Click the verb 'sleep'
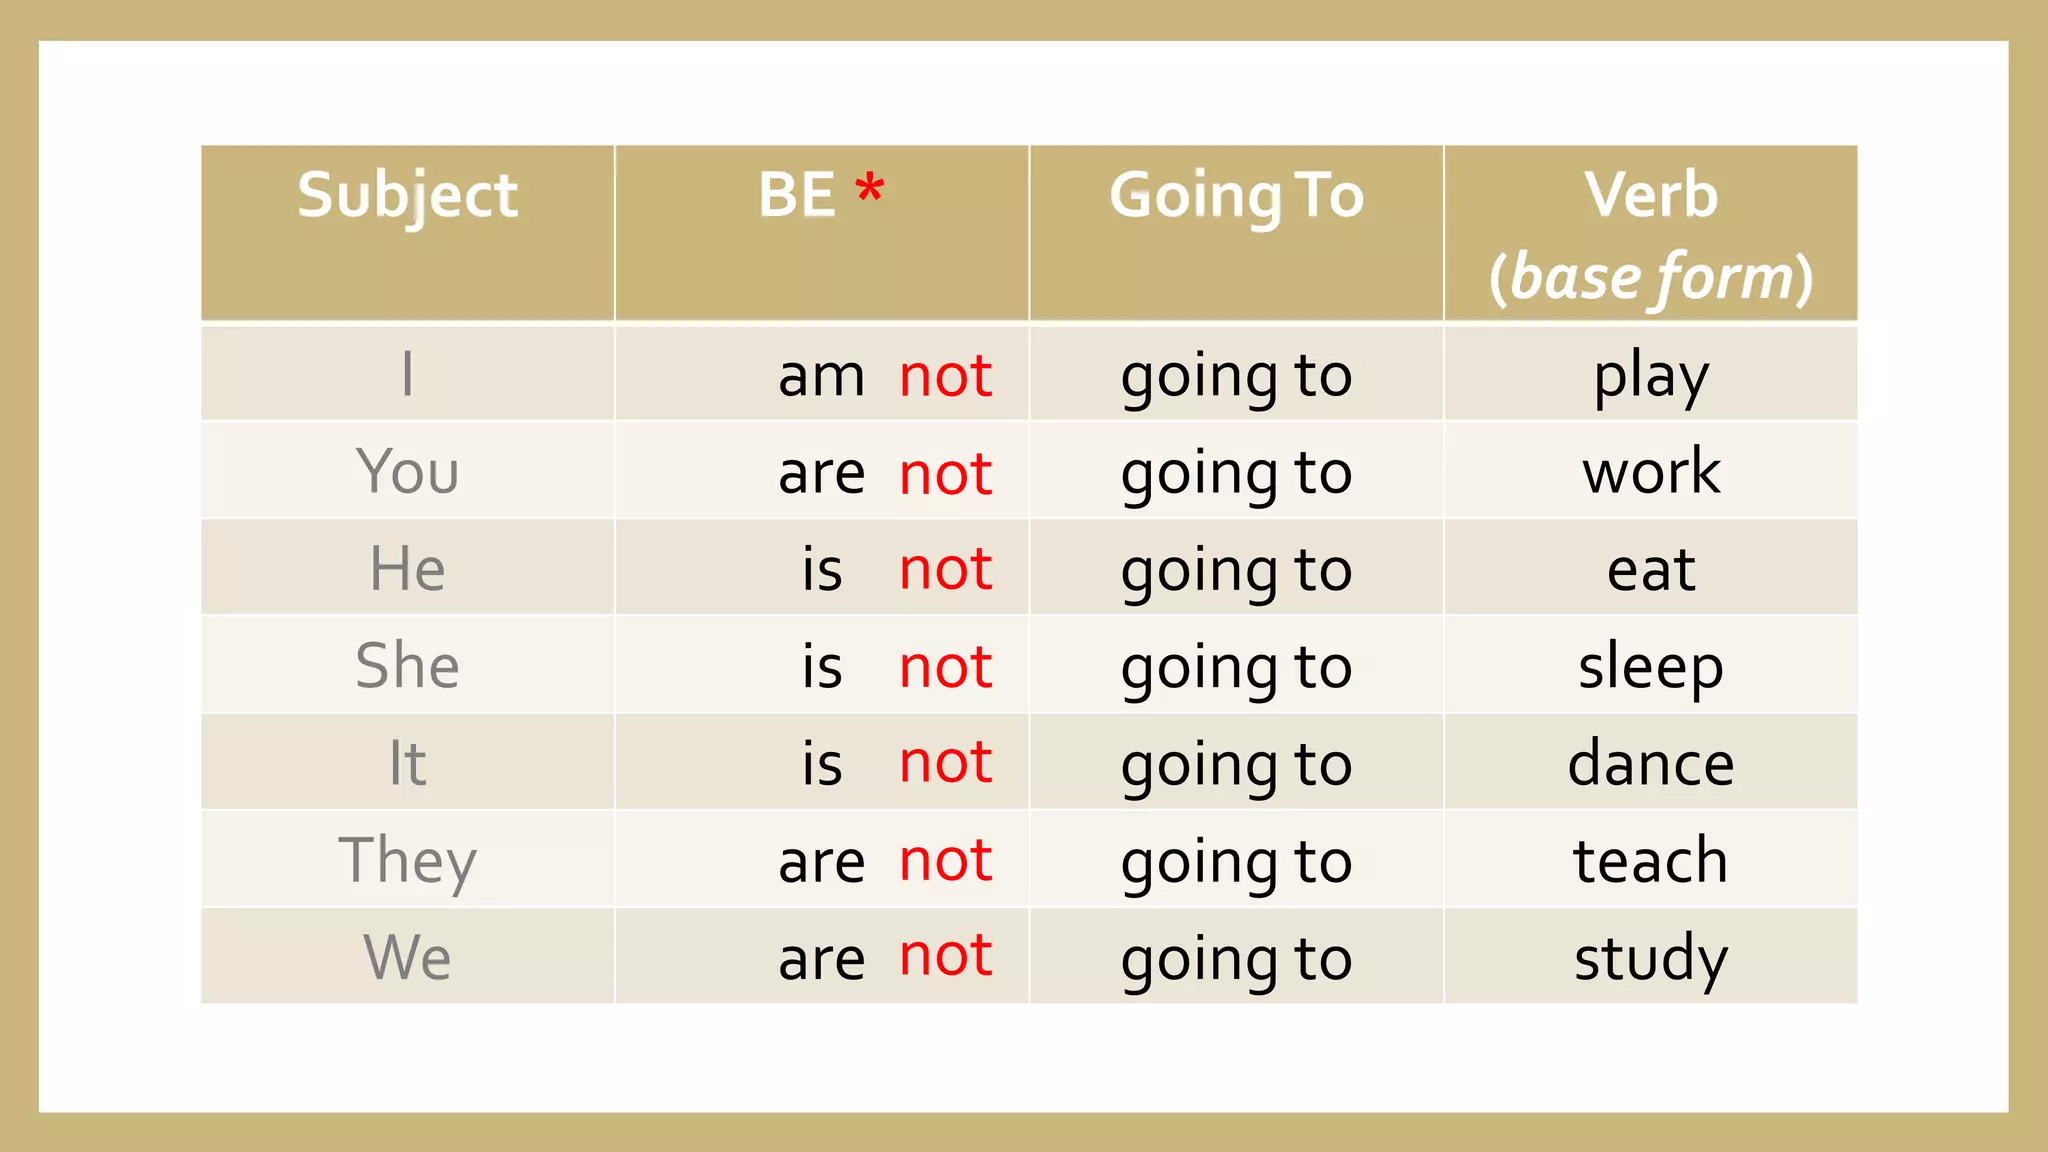The width and height of the screenshot is (2048, 1152). click(x=1651, y=668)
